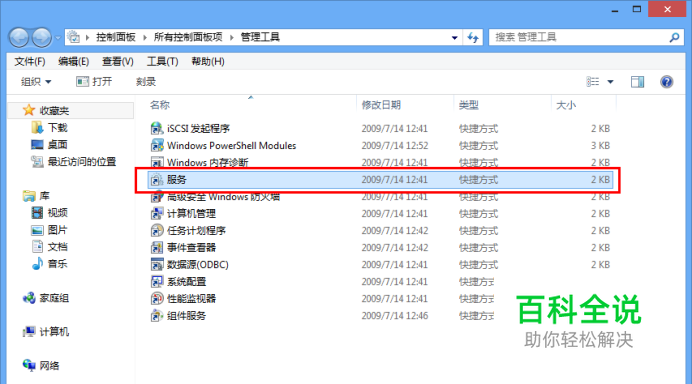Select 网络 in sidebar
Screen dimensions: 692x384
coord(49,365)
